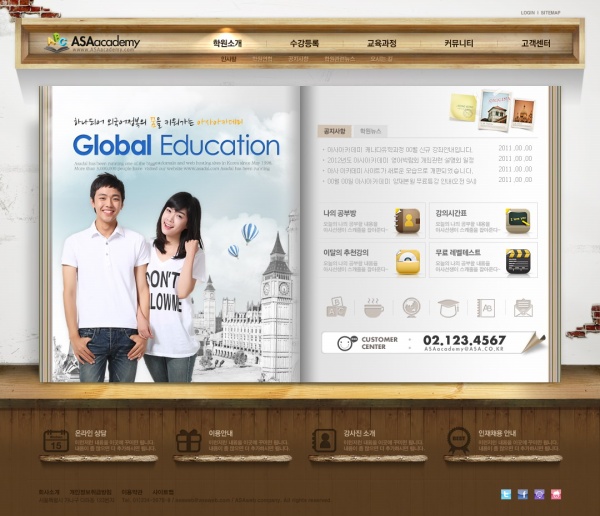Open the 2012년도 영어박람회 notice
Viewport: 600px width, 516px height.
(x=401, y=160)
